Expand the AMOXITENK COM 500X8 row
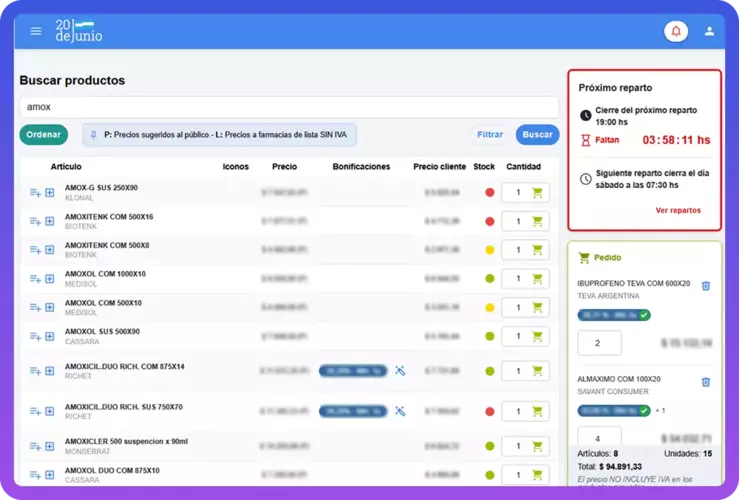 pos(49,250)
